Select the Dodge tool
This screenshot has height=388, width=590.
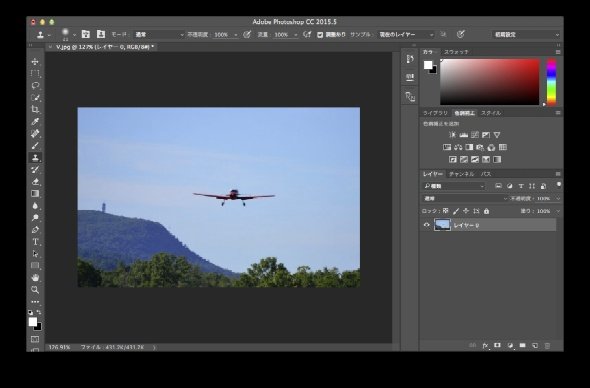tap(35, 218)
